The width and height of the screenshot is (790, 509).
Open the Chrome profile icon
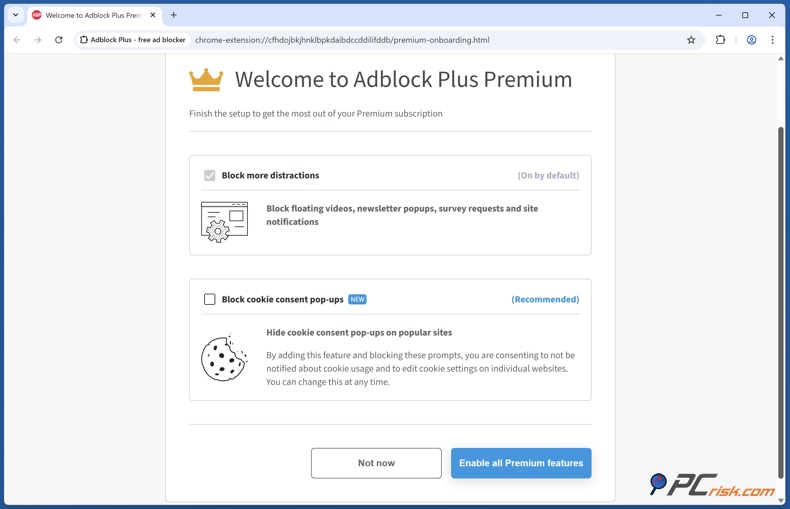751,40
